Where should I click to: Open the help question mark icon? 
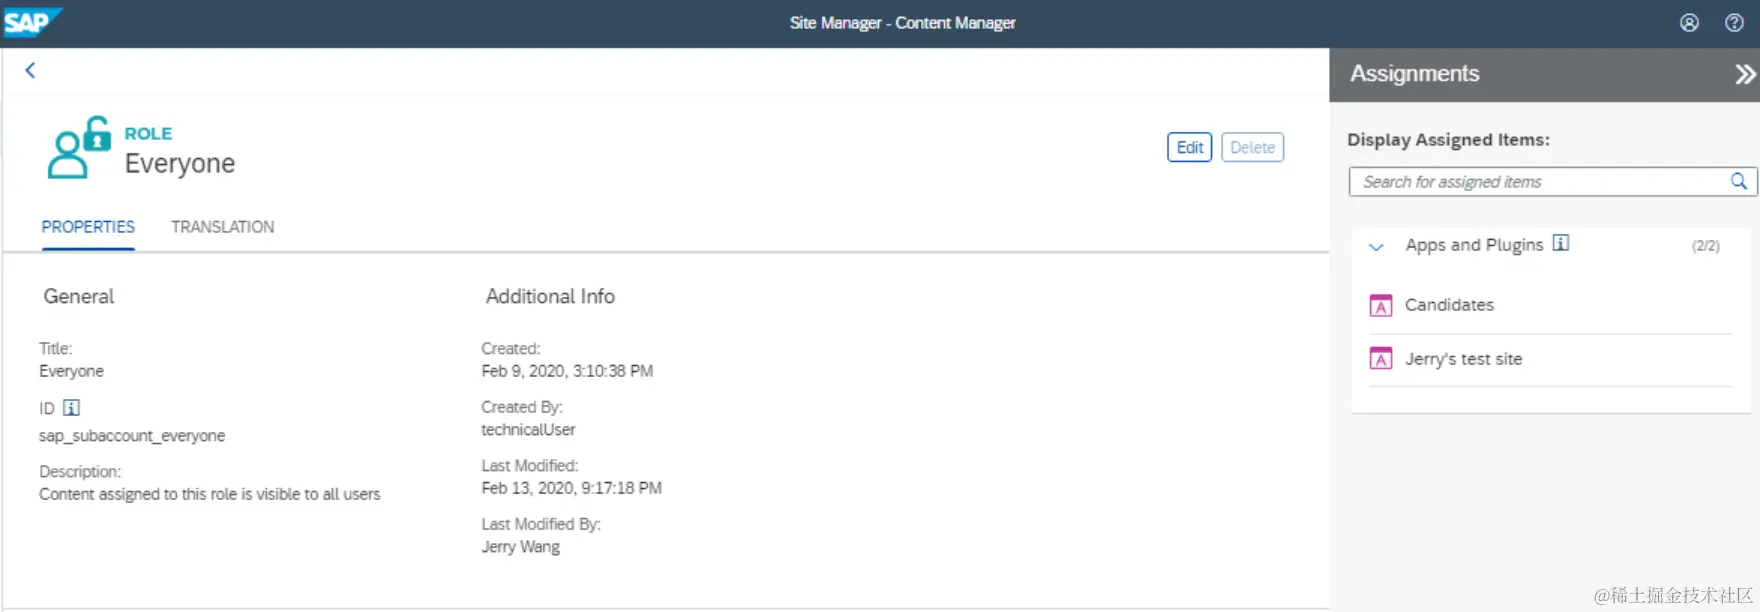(1734, 23)
